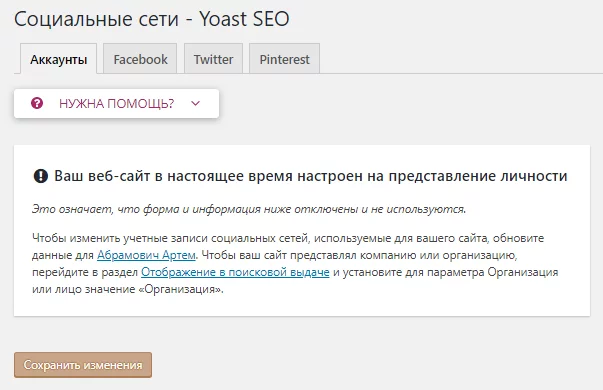Open the Facebook tab
This screenshot has width=603, height=390.
[140, 59]
